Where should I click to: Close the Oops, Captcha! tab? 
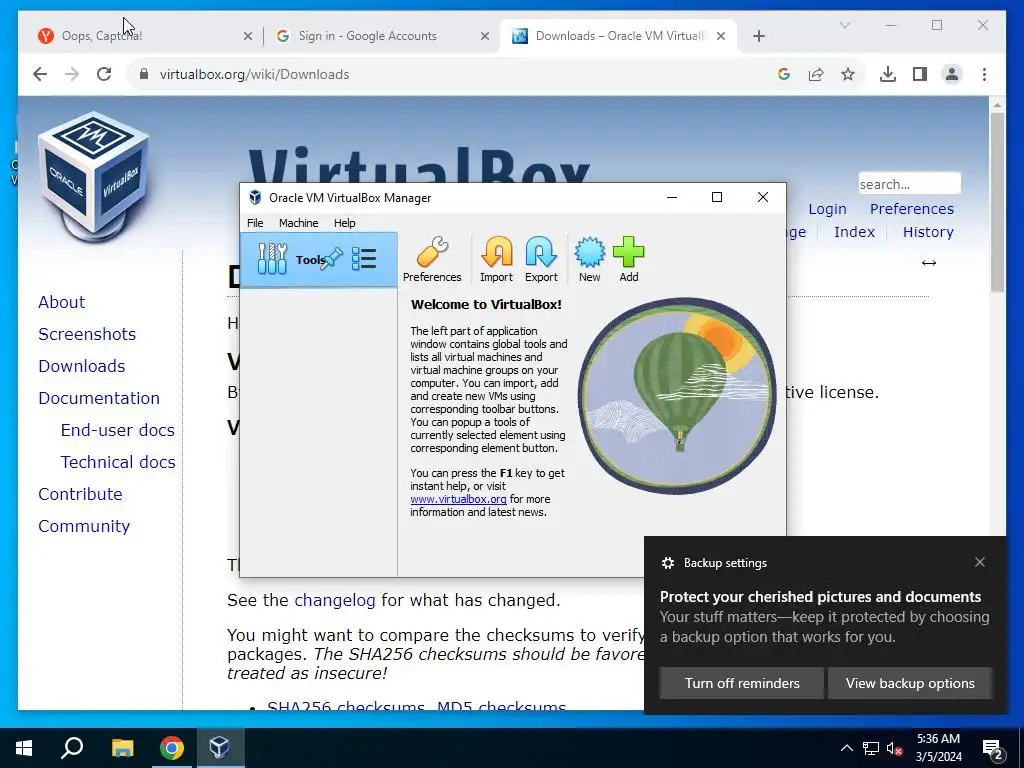click(x=248, y=36)
